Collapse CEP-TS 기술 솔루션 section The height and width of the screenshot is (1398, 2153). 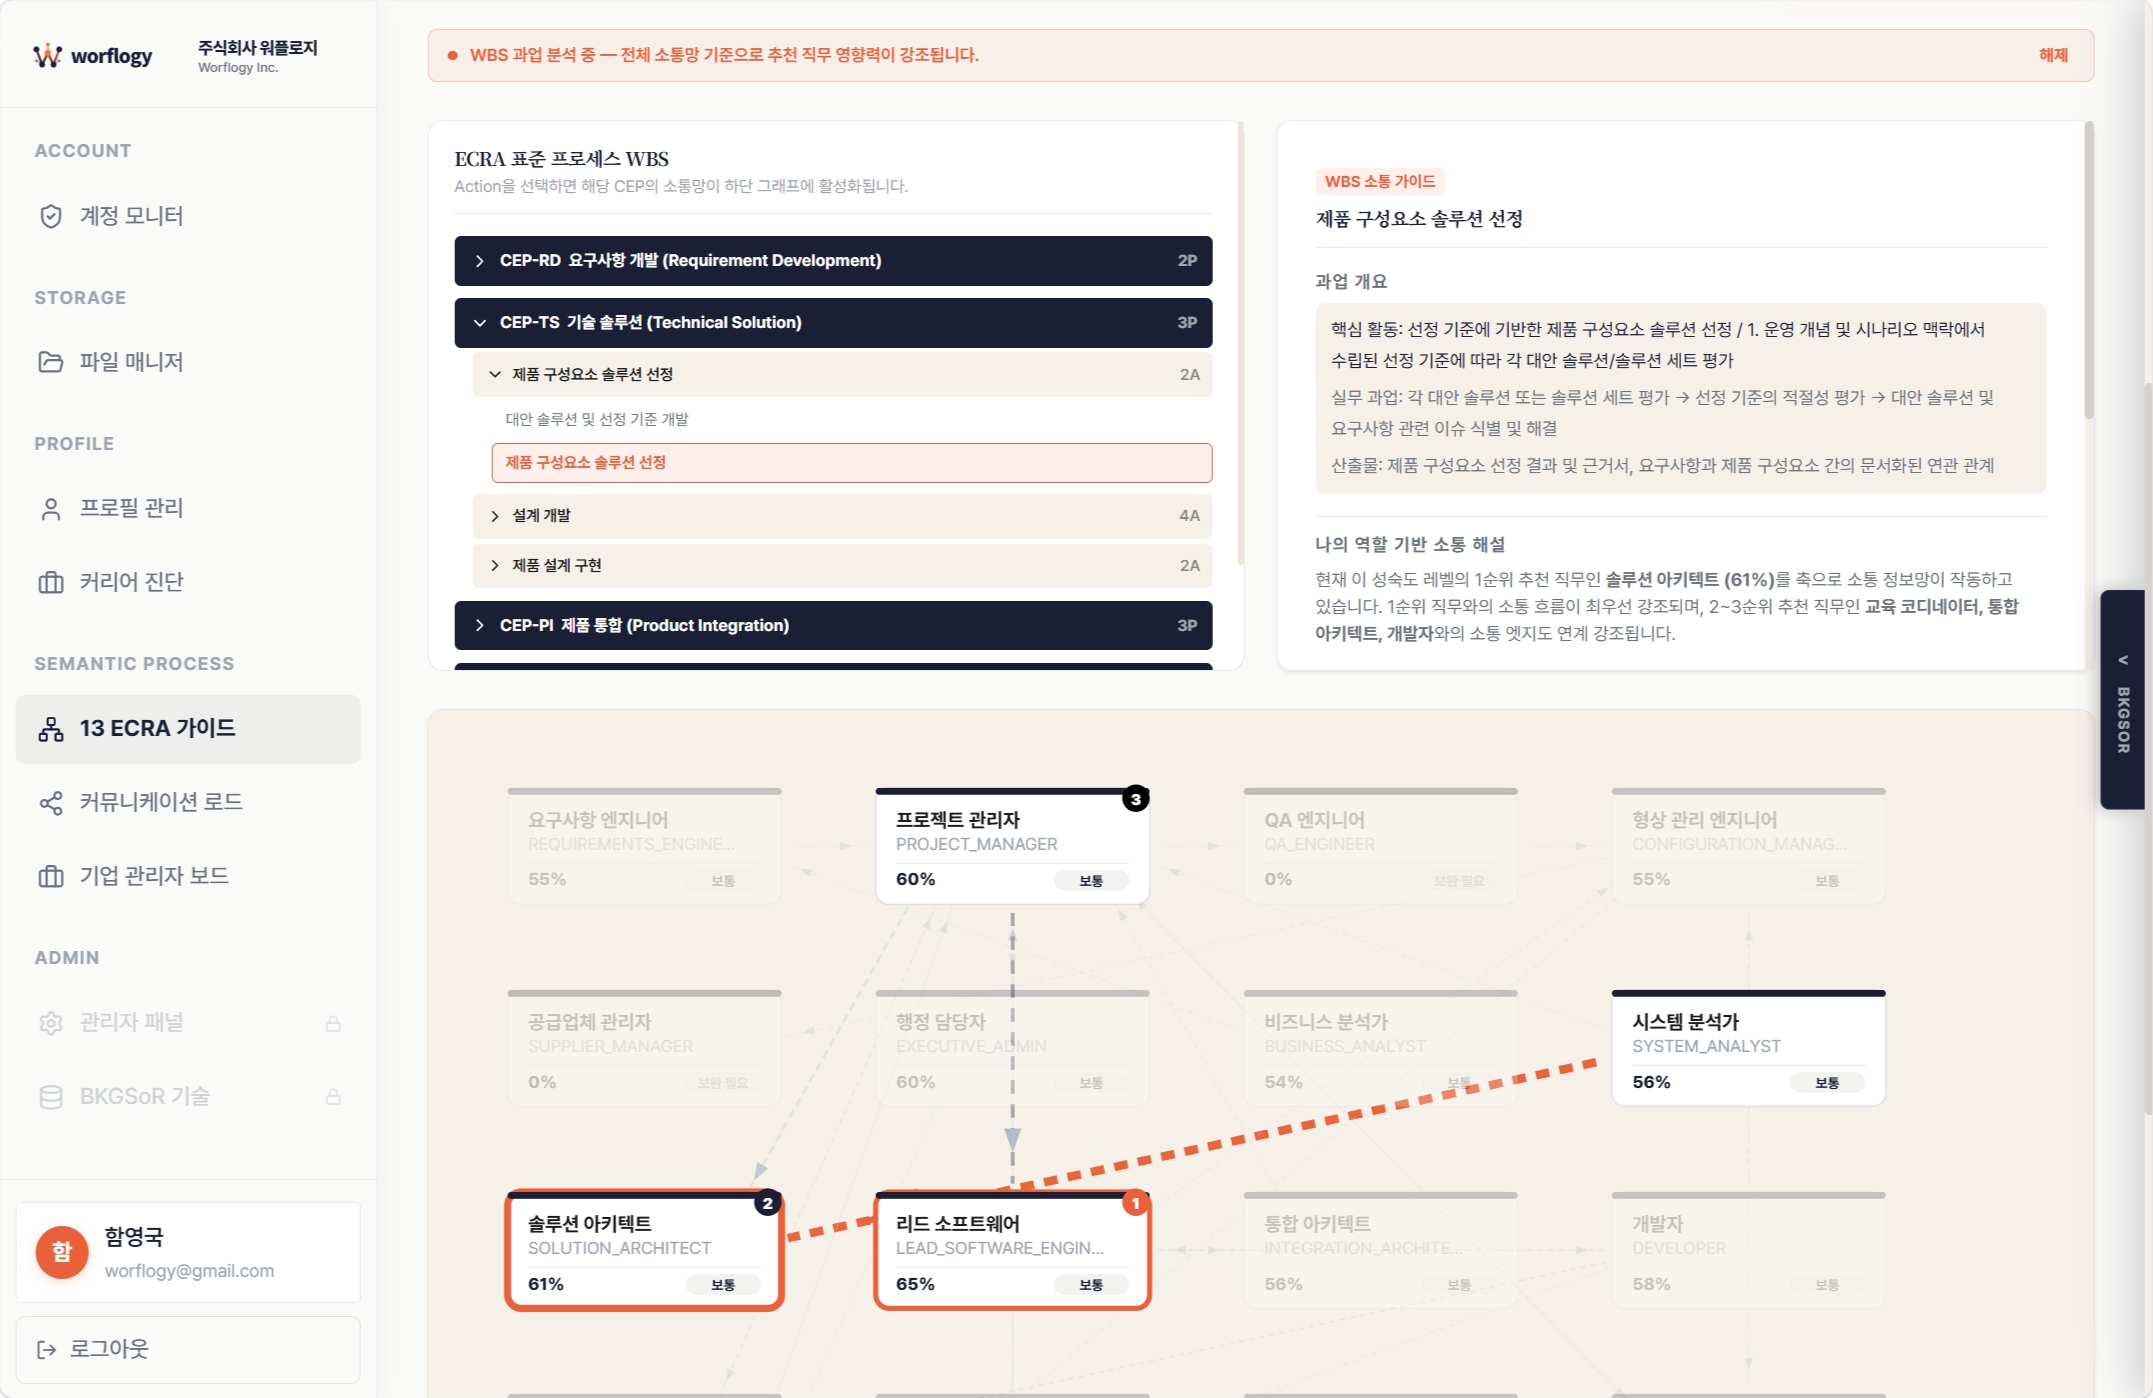(833, 323)
